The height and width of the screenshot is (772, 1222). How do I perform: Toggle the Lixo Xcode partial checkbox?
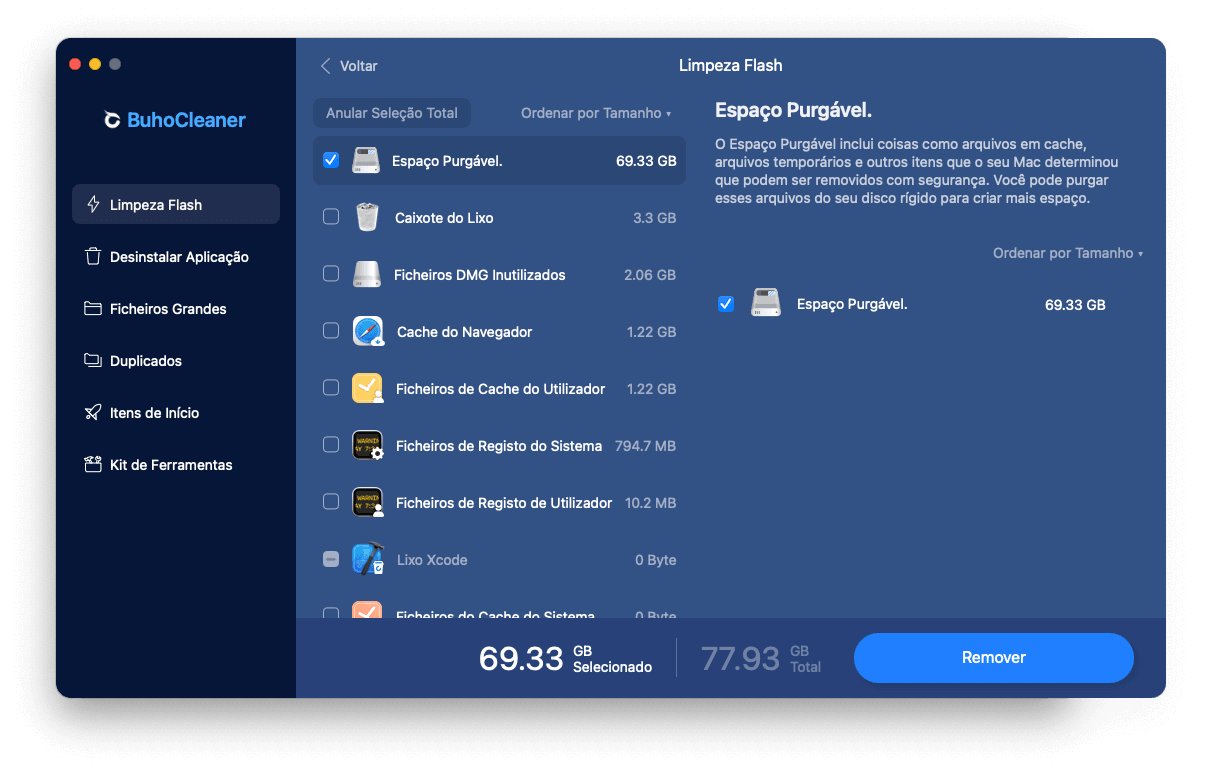[331, 560]
